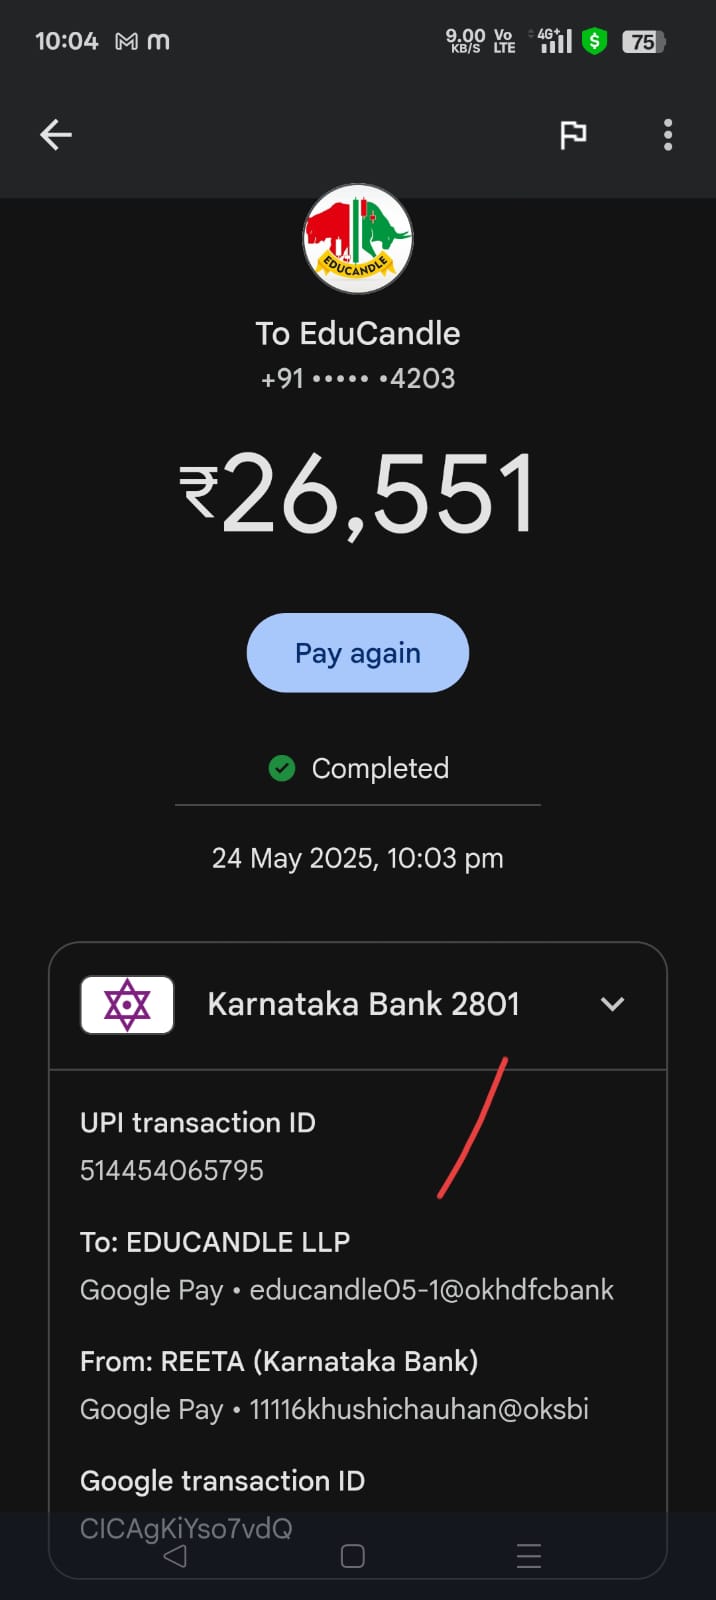Open the three-dot overflow menu
716x1600 pixels.
[668, 135]
